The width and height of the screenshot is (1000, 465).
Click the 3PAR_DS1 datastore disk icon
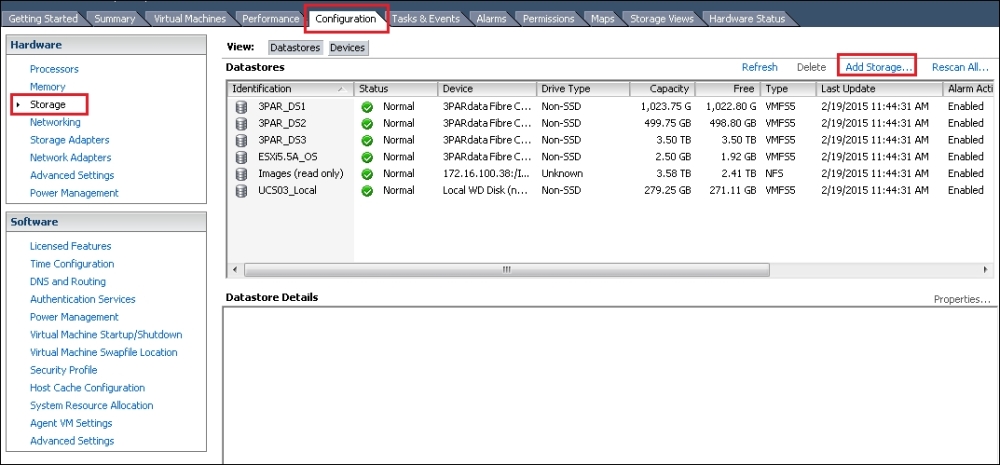[x=240, y=105]
